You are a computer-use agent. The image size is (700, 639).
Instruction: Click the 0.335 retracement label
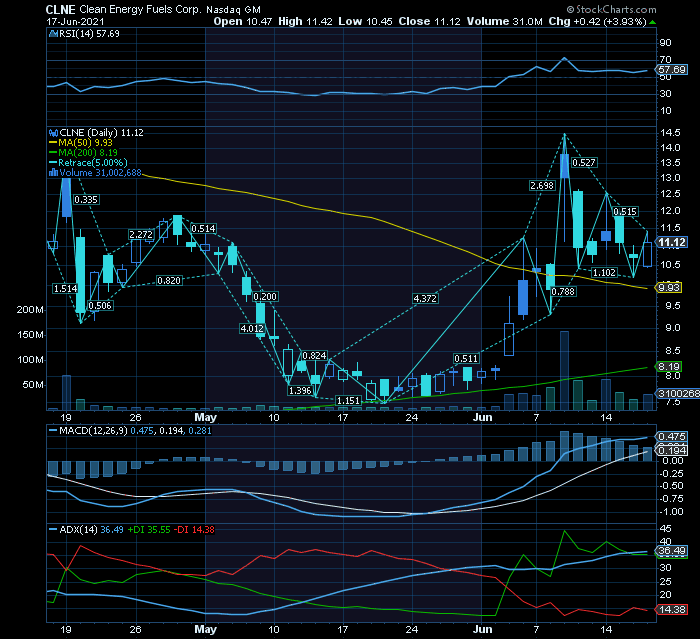point(86,200)
